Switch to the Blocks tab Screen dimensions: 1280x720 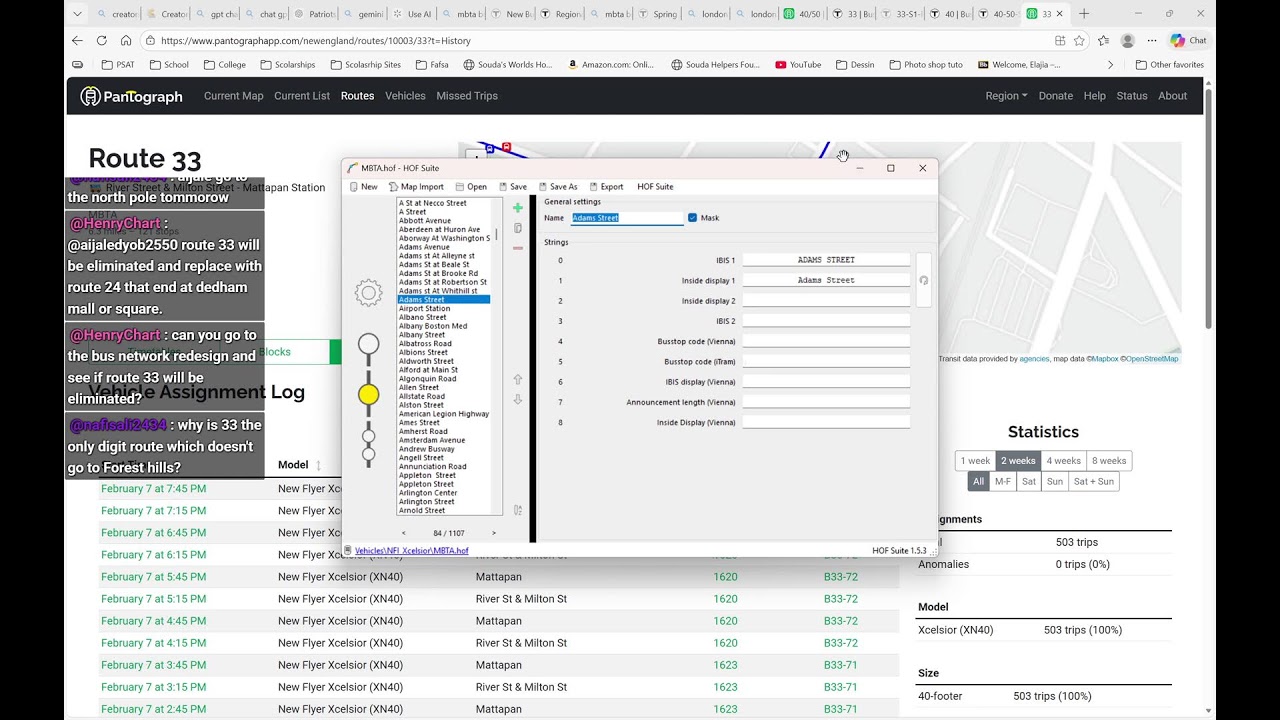(x=275, y=352)
